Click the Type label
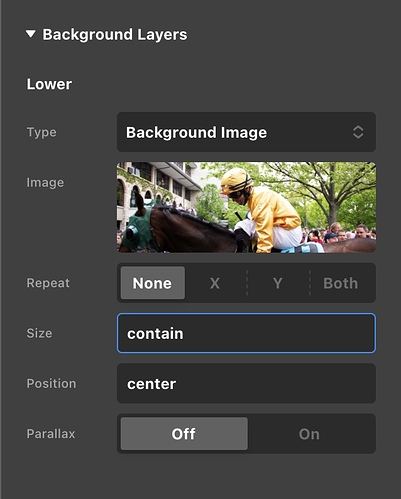Image resolution: width=401 pixels, height=499 pixels. (x=41, y=132)
